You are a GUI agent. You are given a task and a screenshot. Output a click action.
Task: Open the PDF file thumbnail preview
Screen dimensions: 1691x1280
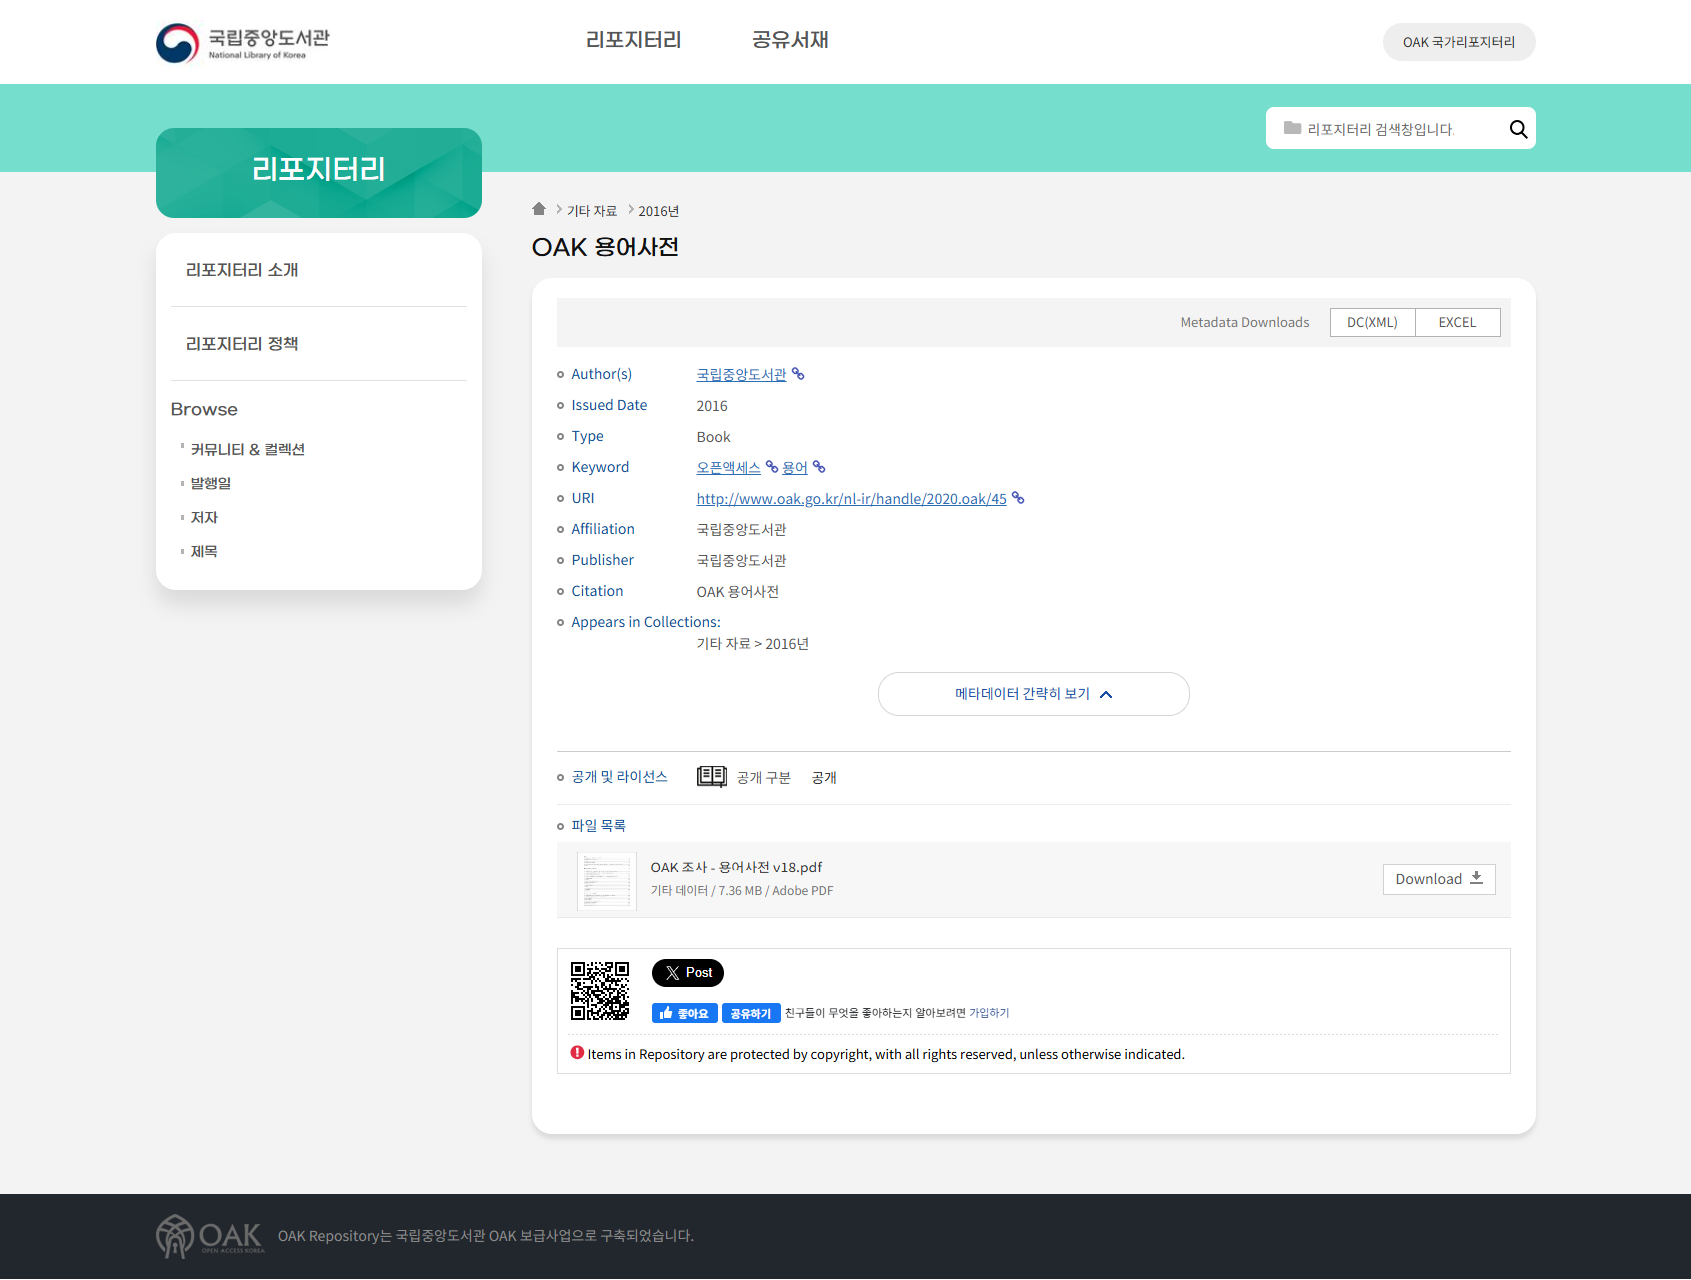tap(607, 881)
